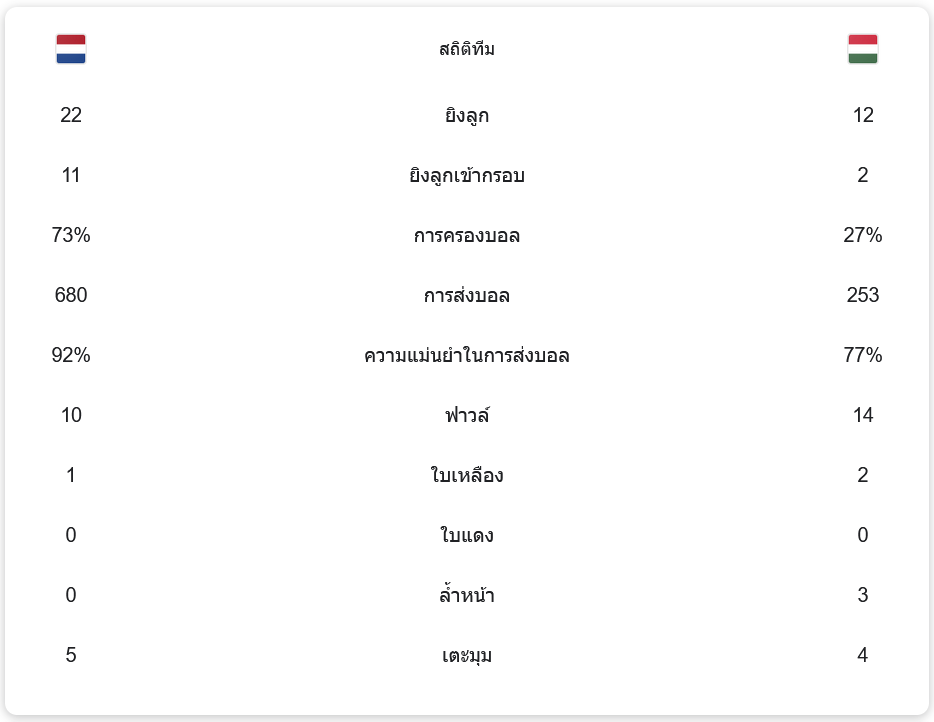Select the ยิงลูกเข้ากรอบ stat label
Screen dimensions: 934x722
467,176
